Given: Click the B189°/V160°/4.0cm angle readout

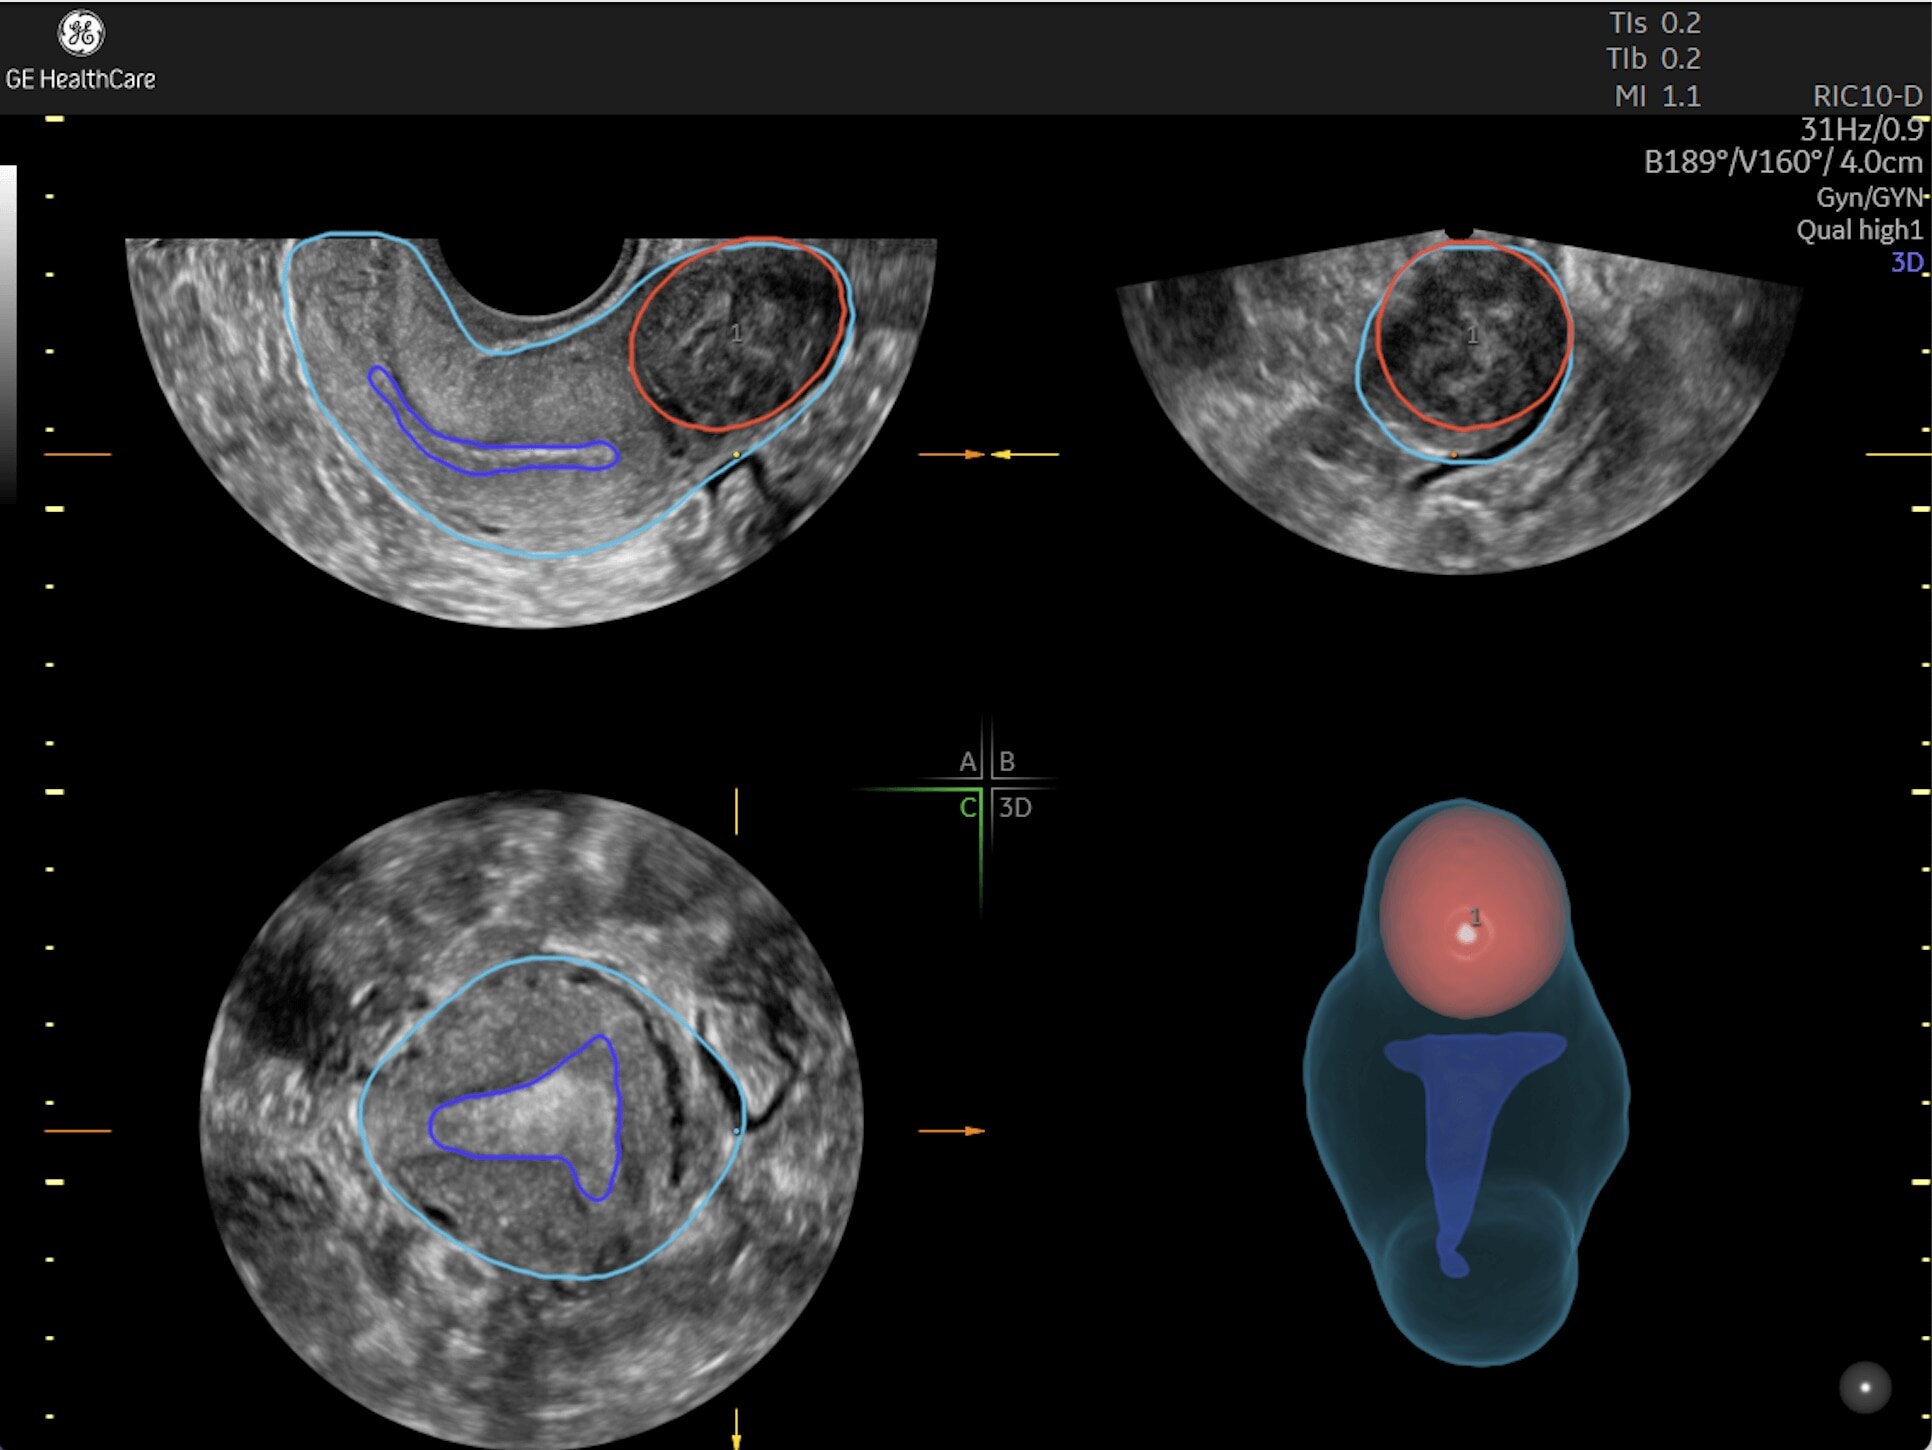Looking at the screenshot, I should click(x=1783, y=162).
